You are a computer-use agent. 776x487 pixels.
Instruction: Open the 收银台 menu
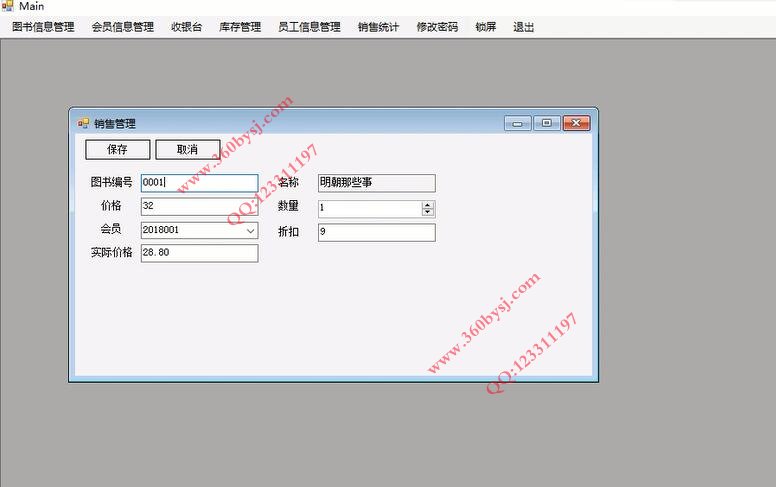(x=187, y=27)
